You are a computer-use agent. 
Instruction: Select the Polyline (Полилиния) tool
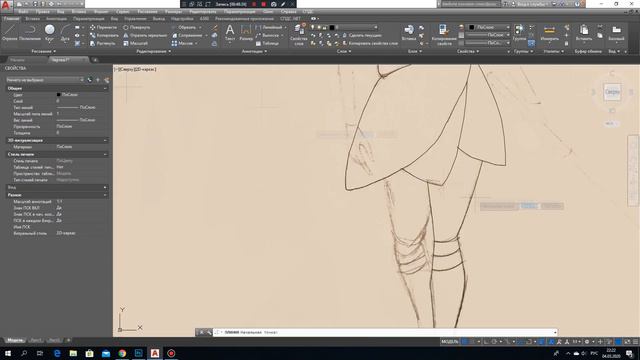pyautogui.click(x=30, y=32)
